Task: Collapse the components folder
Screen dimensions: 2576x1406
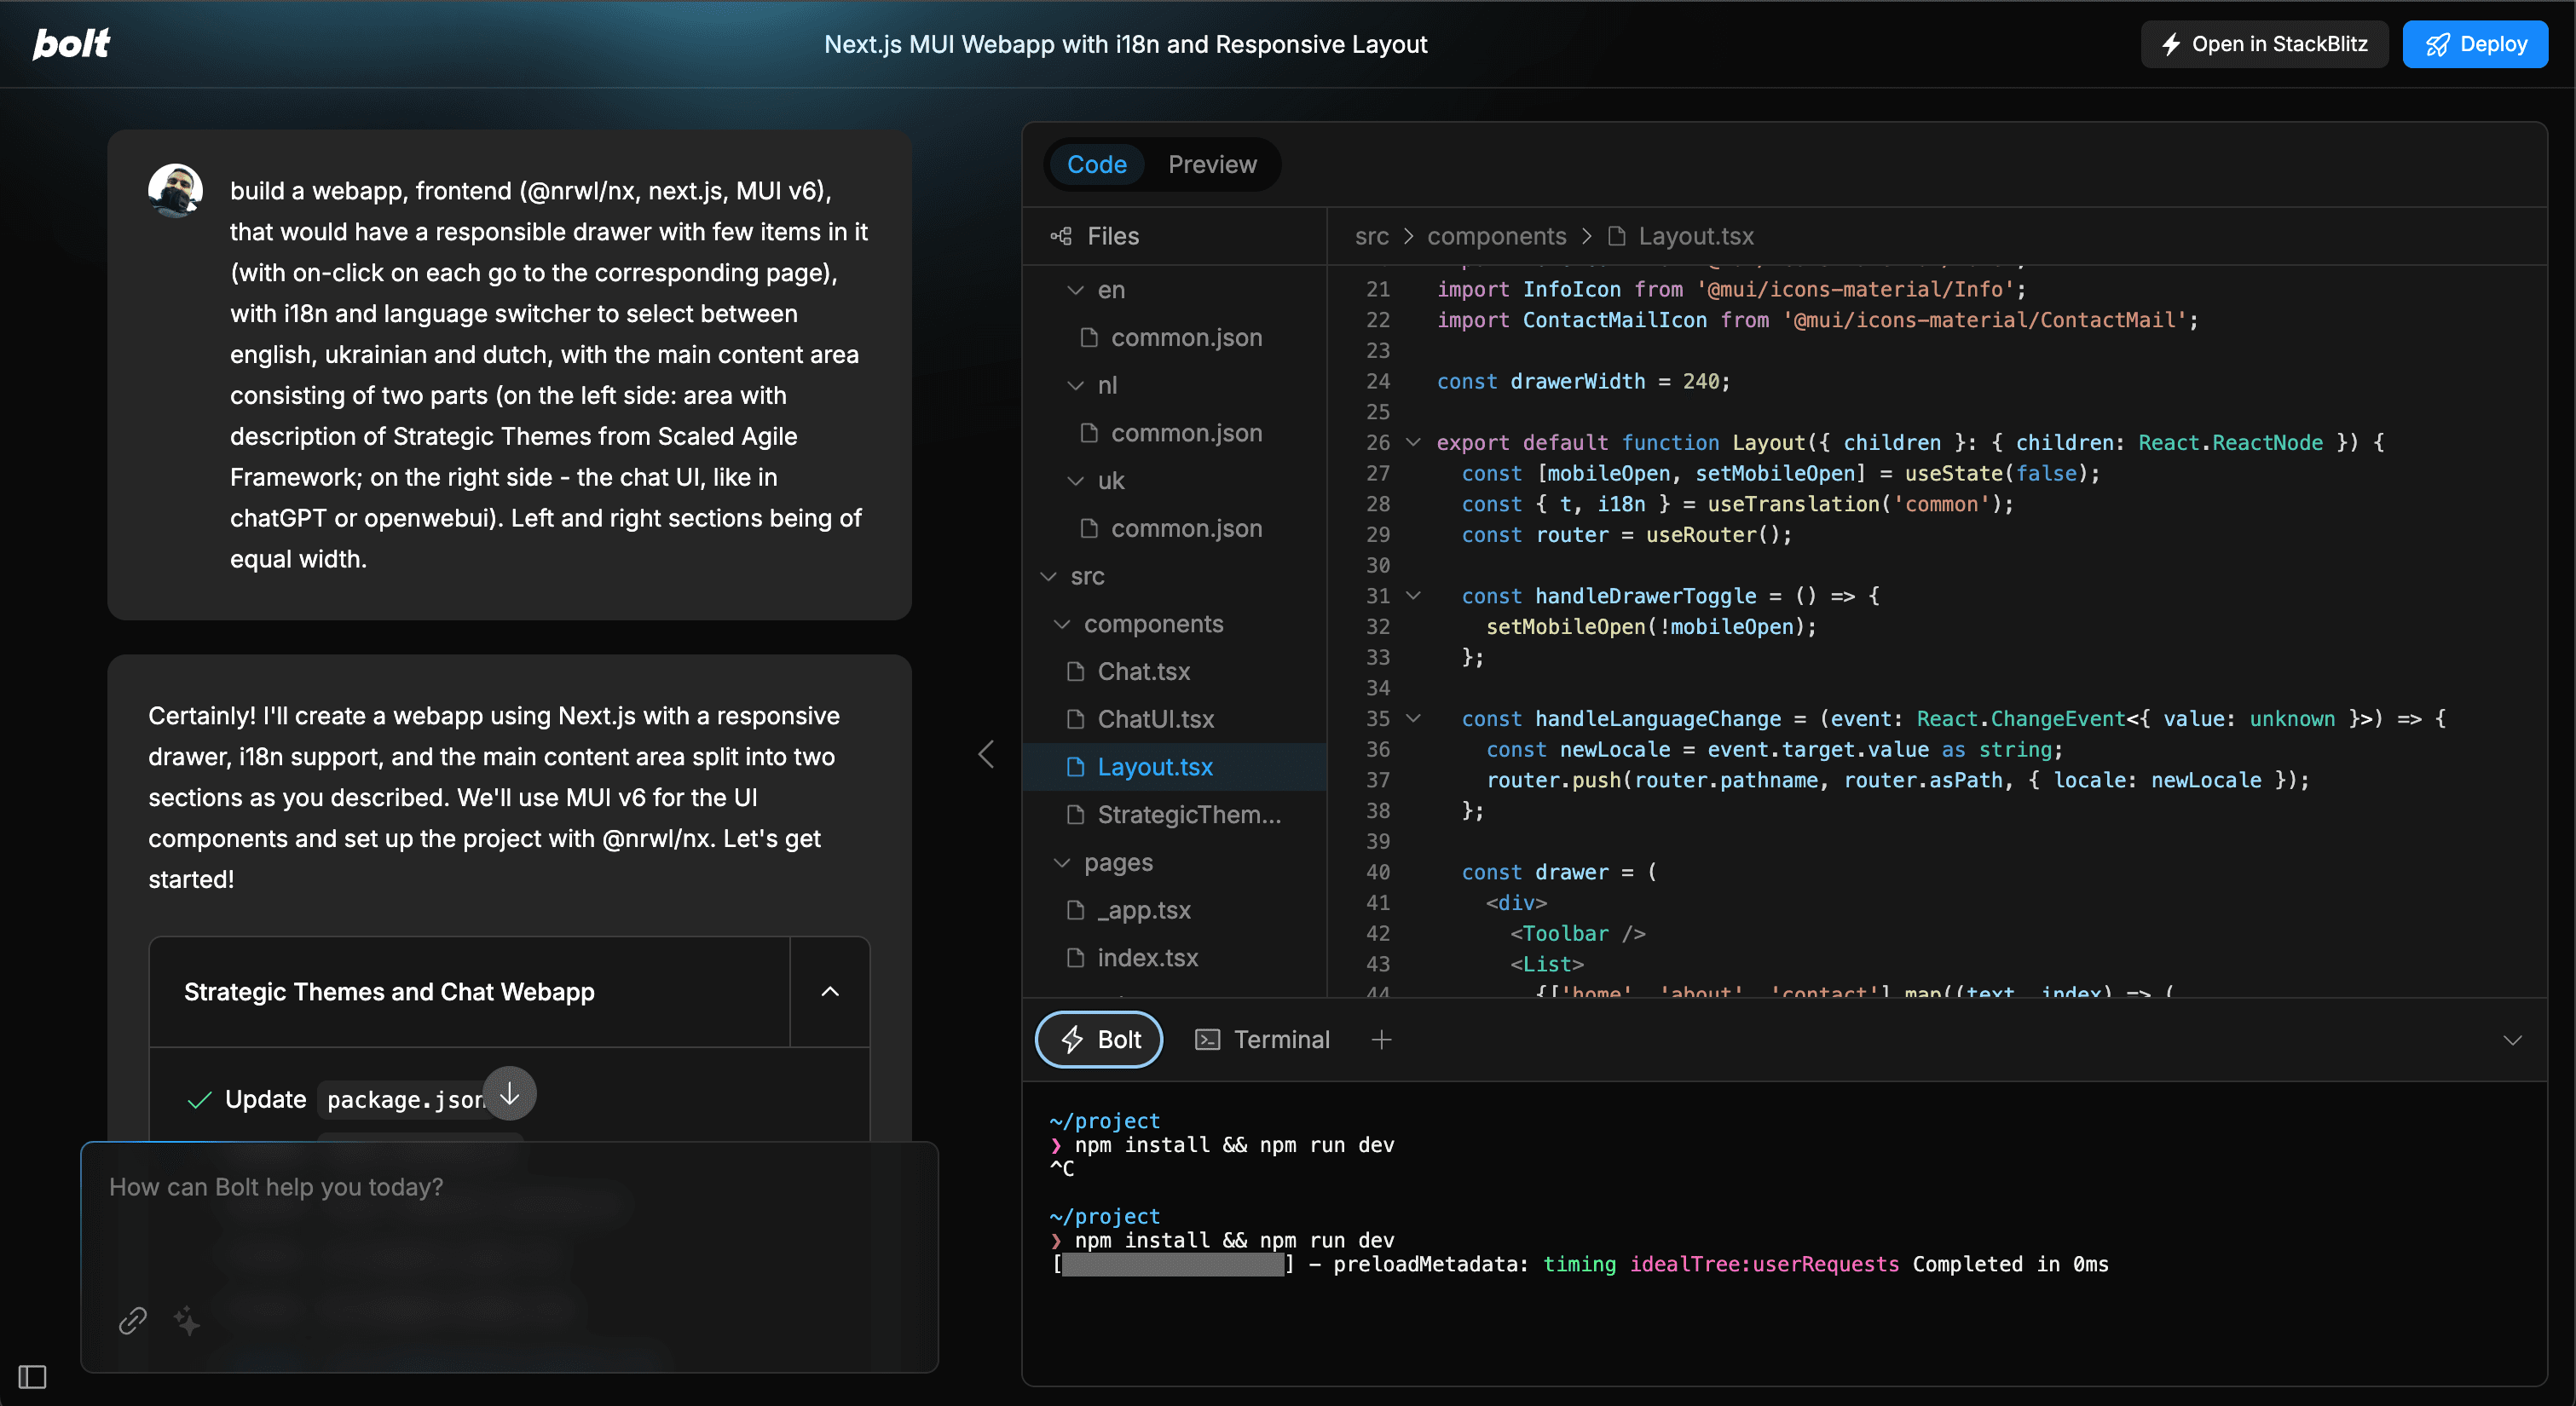Action: pos(1062,624)
